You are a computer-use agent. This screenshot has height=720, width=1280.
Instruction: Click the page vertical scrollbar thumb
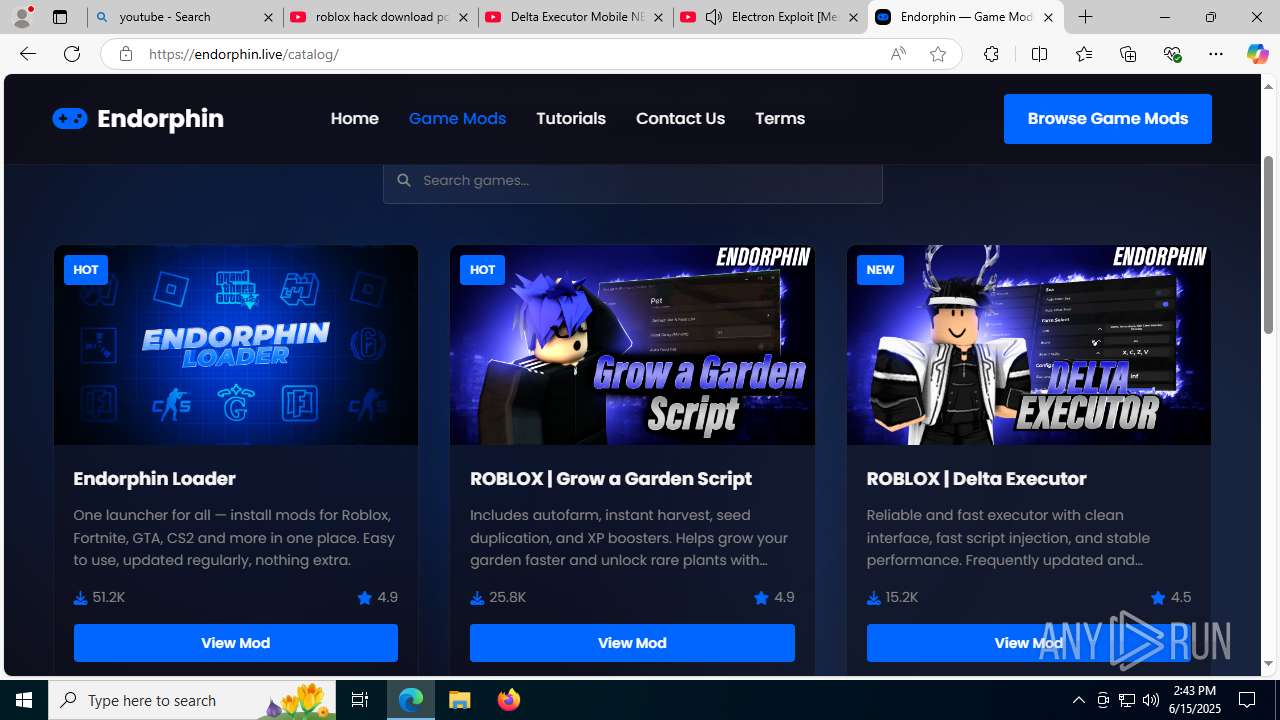tap(1269, 245)
